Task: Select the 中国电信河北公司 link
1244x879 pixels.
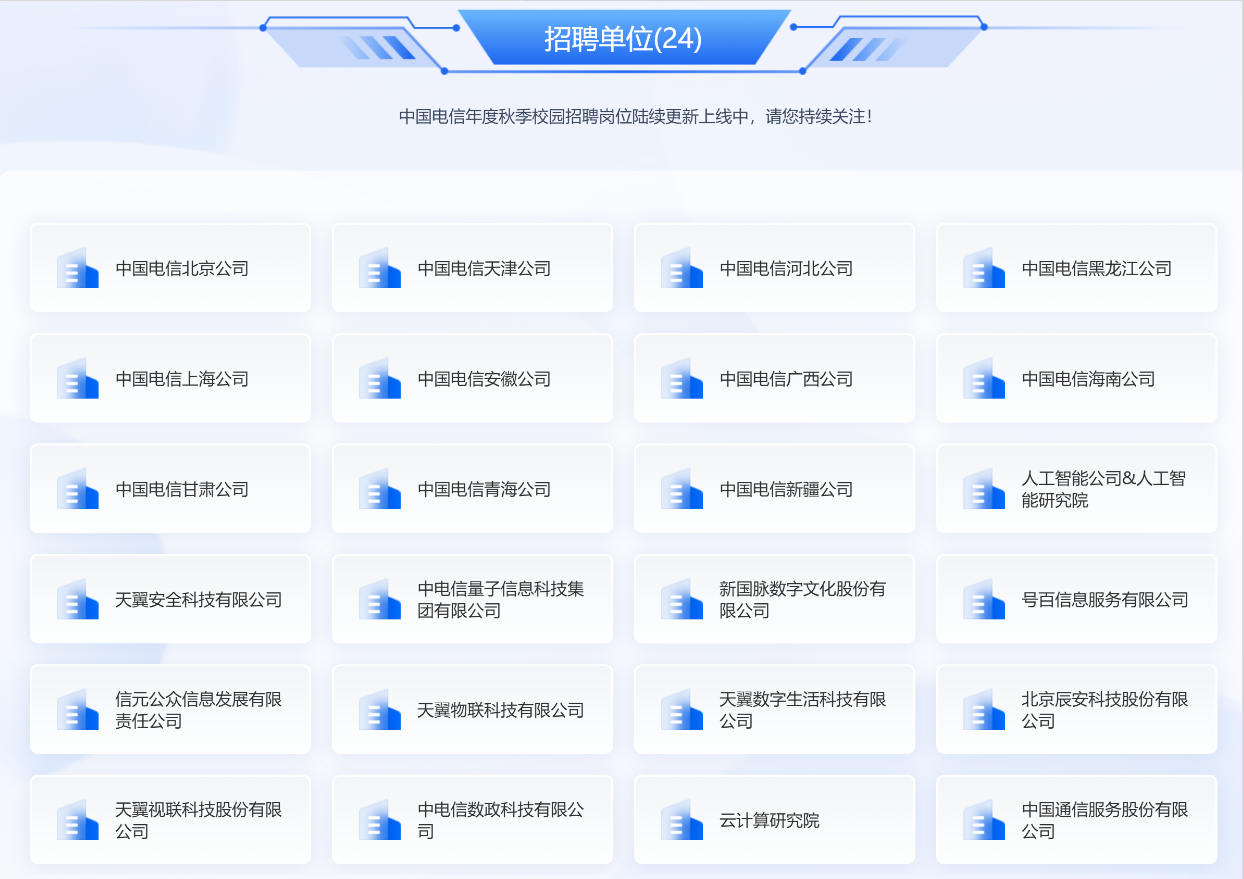Action: [x=786, y=268]
